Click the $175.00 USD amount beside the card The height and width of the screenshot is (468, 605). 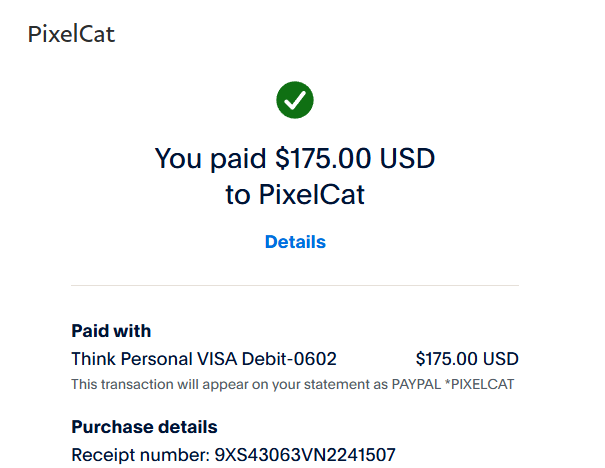click(x=467, y=359)
